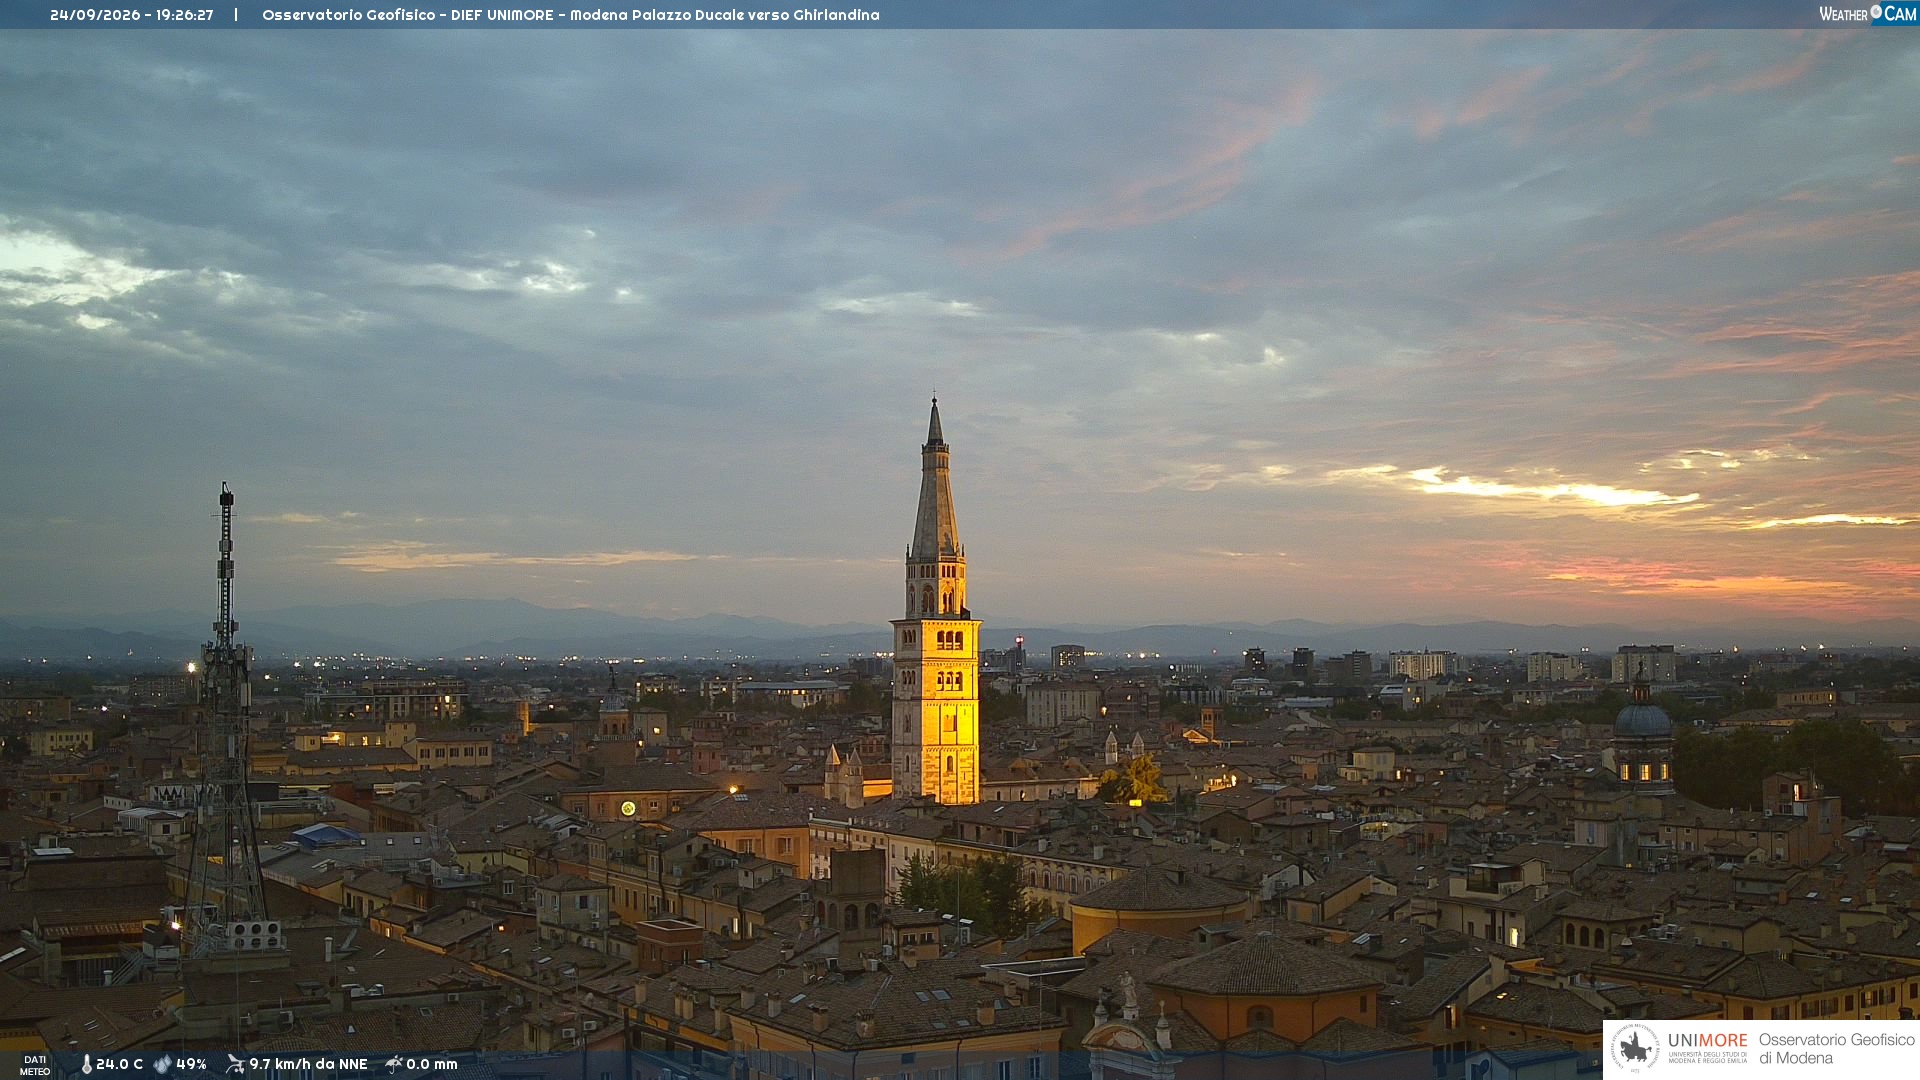Click the 49% humidity value

[x=191, y=1065]
